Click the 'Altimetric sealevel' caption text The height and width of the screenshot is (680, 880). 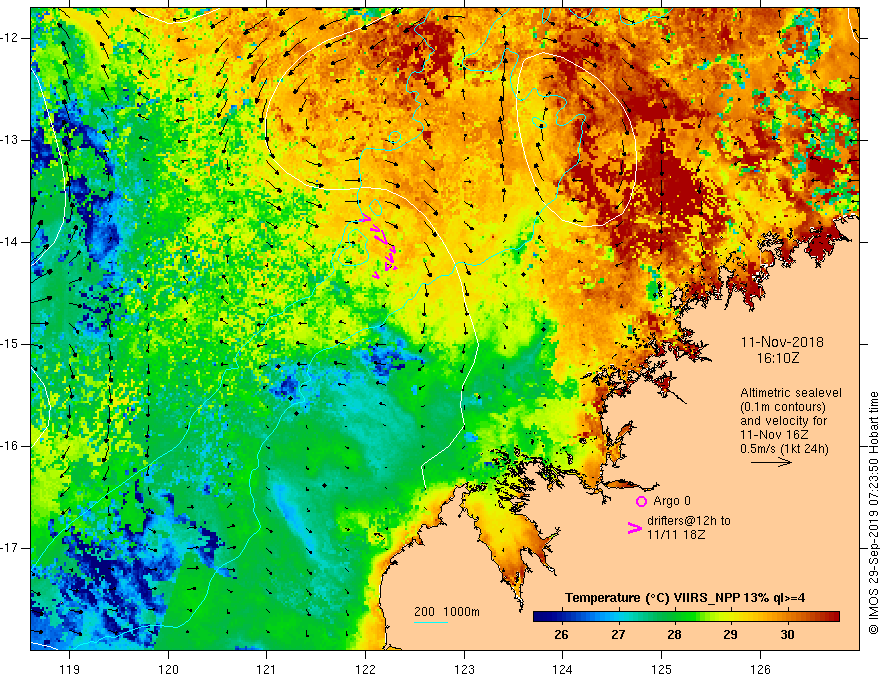pos(791,393)
